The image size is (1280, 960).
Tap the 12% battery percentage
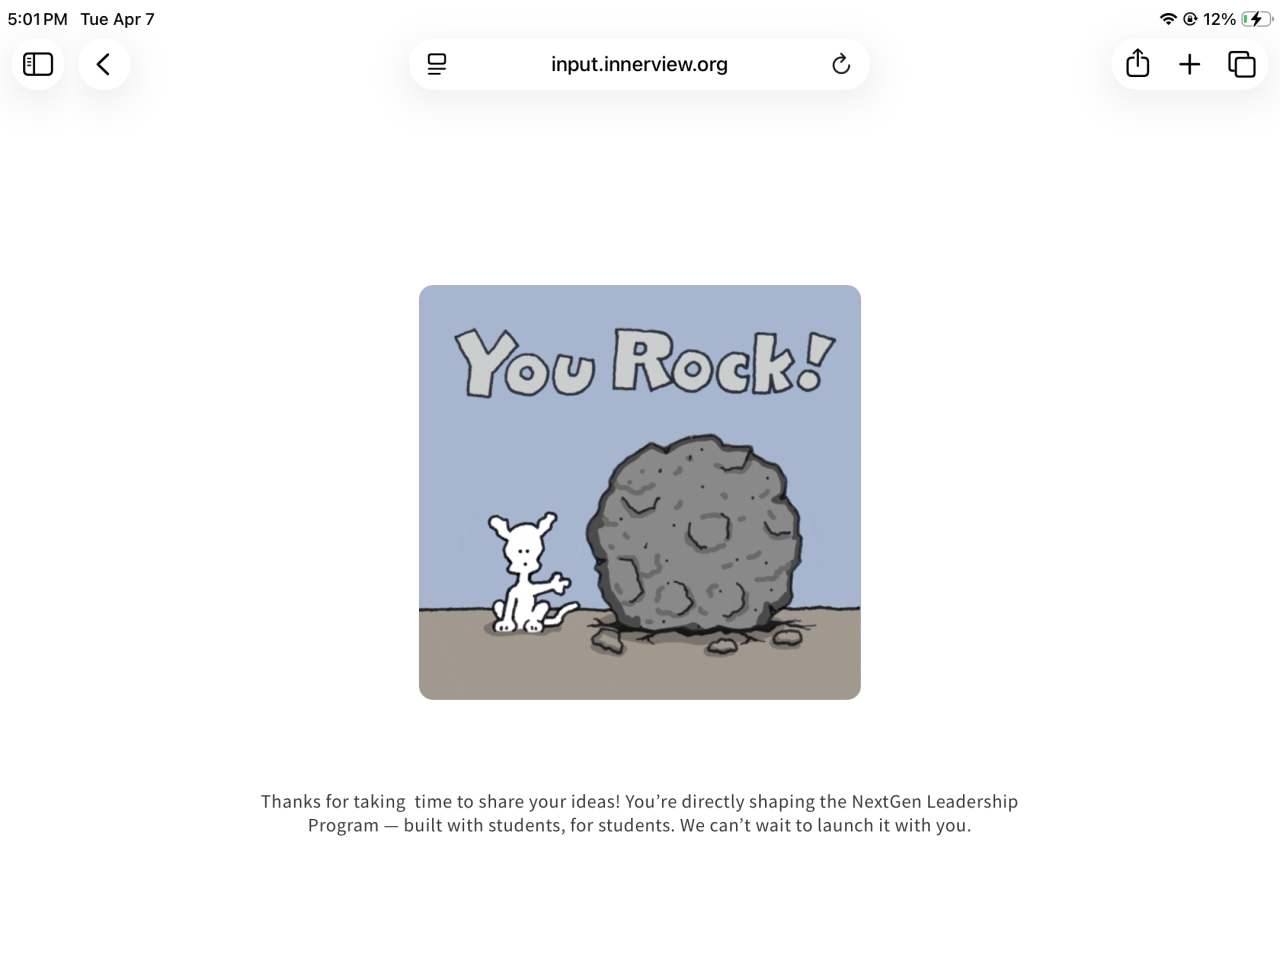1219,19
